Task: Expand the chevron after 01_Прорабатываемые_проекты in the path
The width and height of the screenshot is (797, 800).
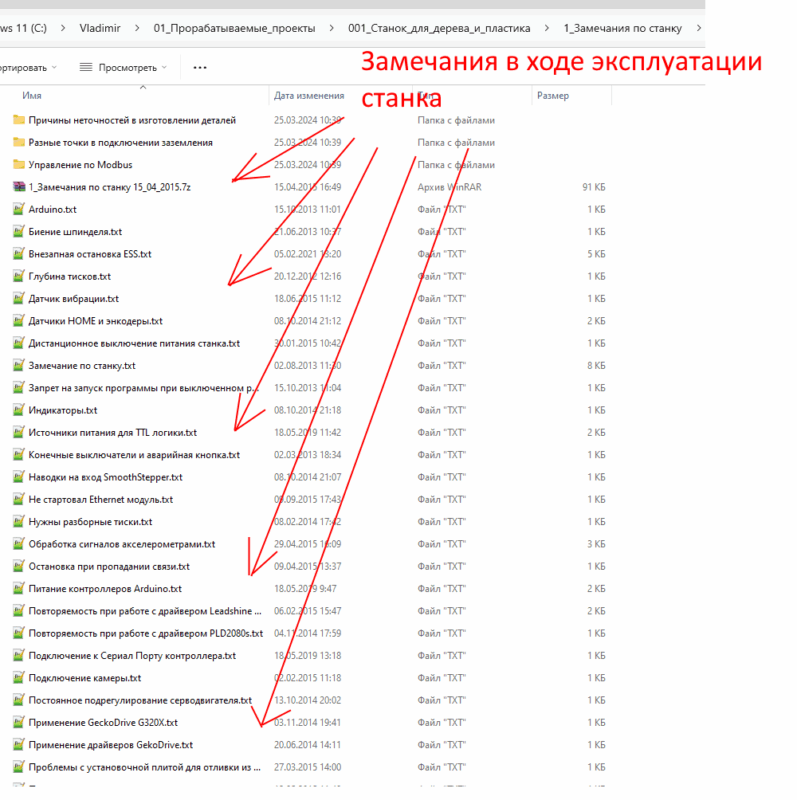Action: [x=331, y=27]
